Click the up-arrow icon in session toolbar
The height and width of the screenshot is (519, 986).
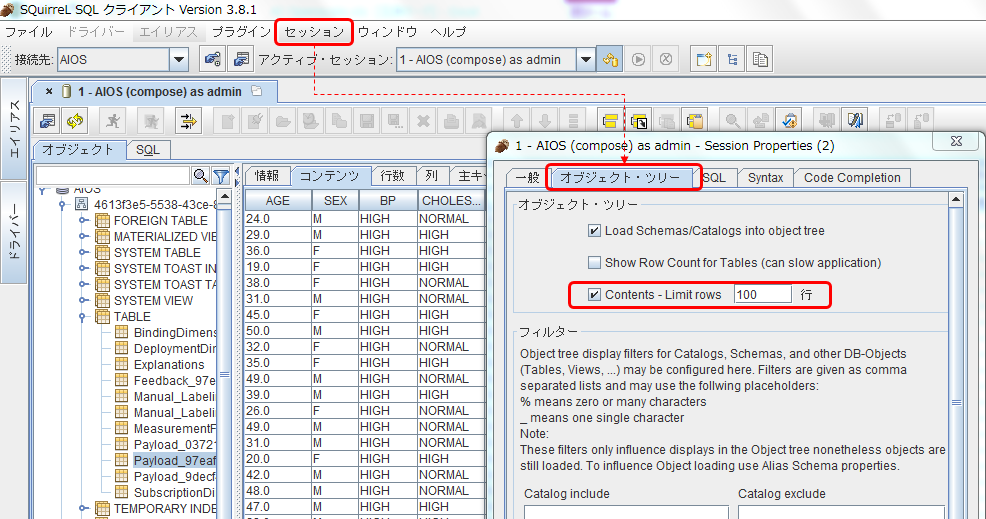[517, 120]
